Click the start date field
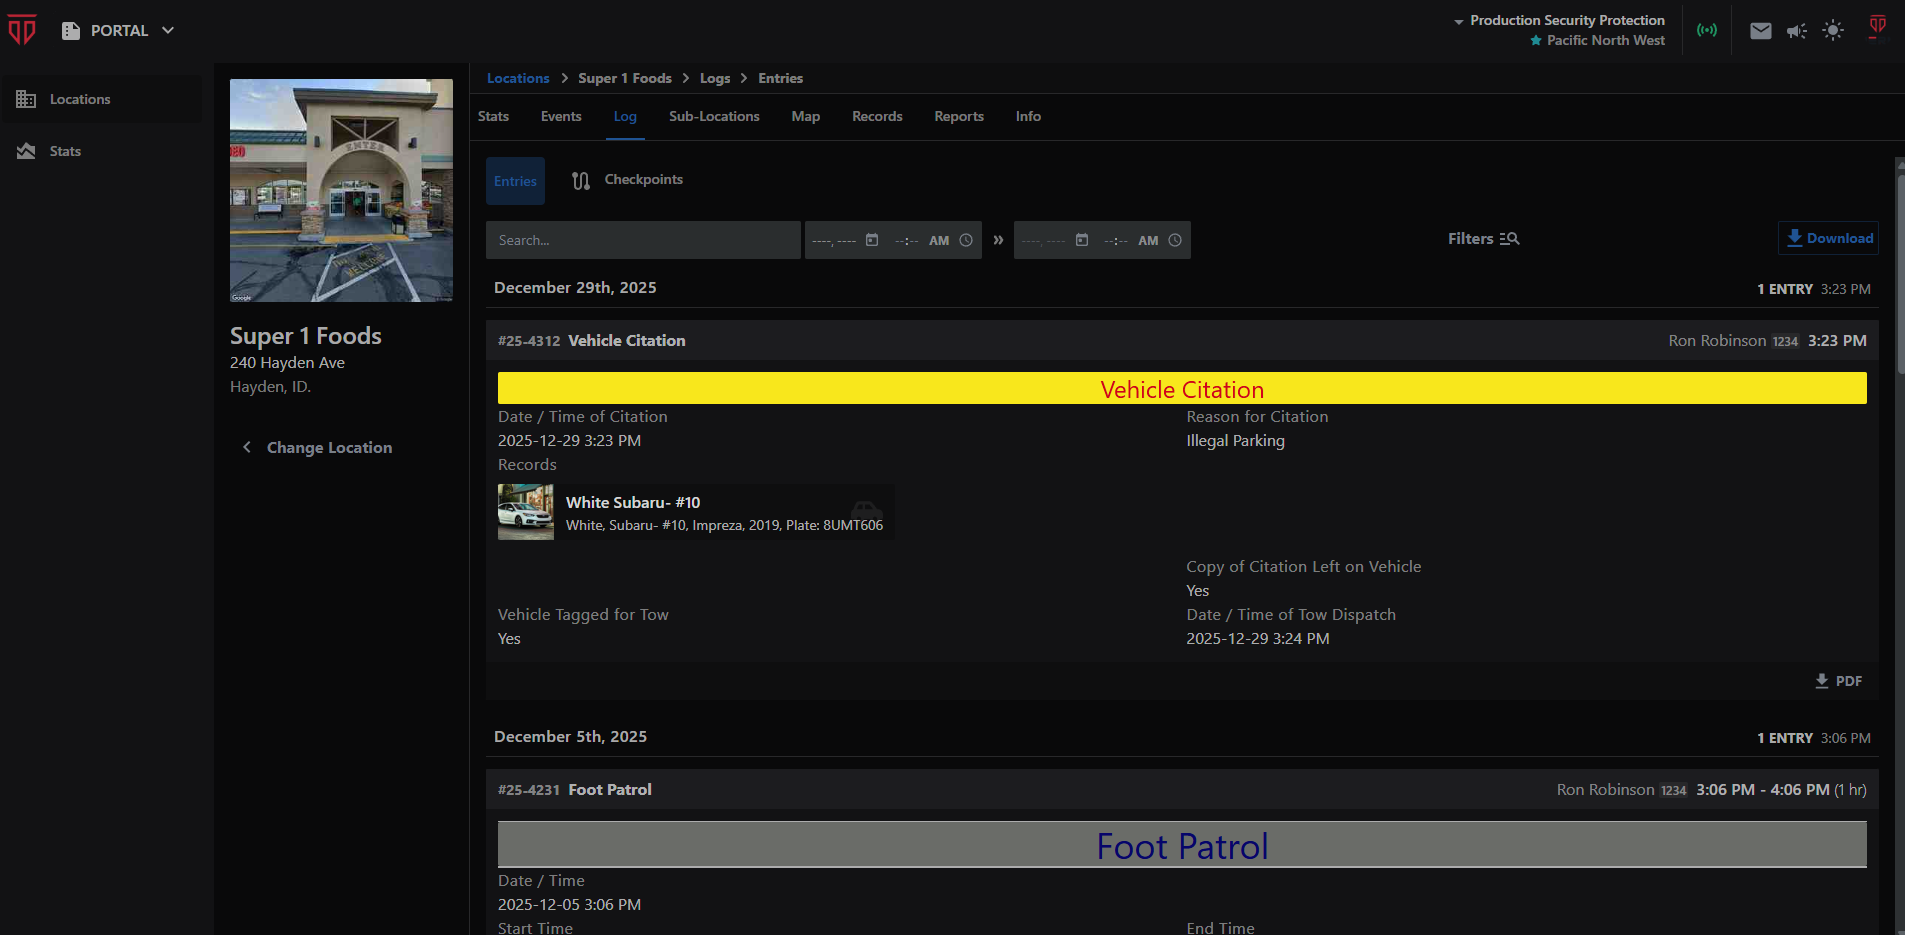The width and height of the screenshot is (1905, 935). (834, 241)
